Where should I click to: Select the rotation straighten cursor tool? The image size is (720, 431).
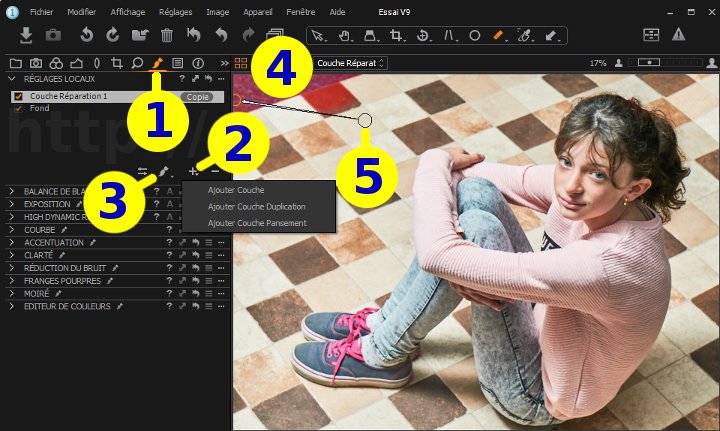(422, 35)
